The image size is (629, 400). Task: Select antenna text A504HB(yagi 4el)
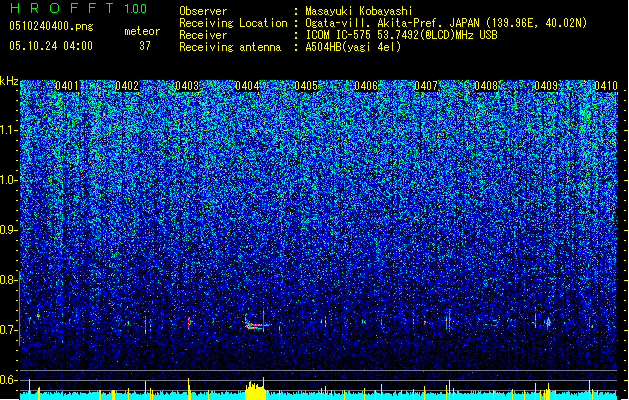click(x=353, y=47)
